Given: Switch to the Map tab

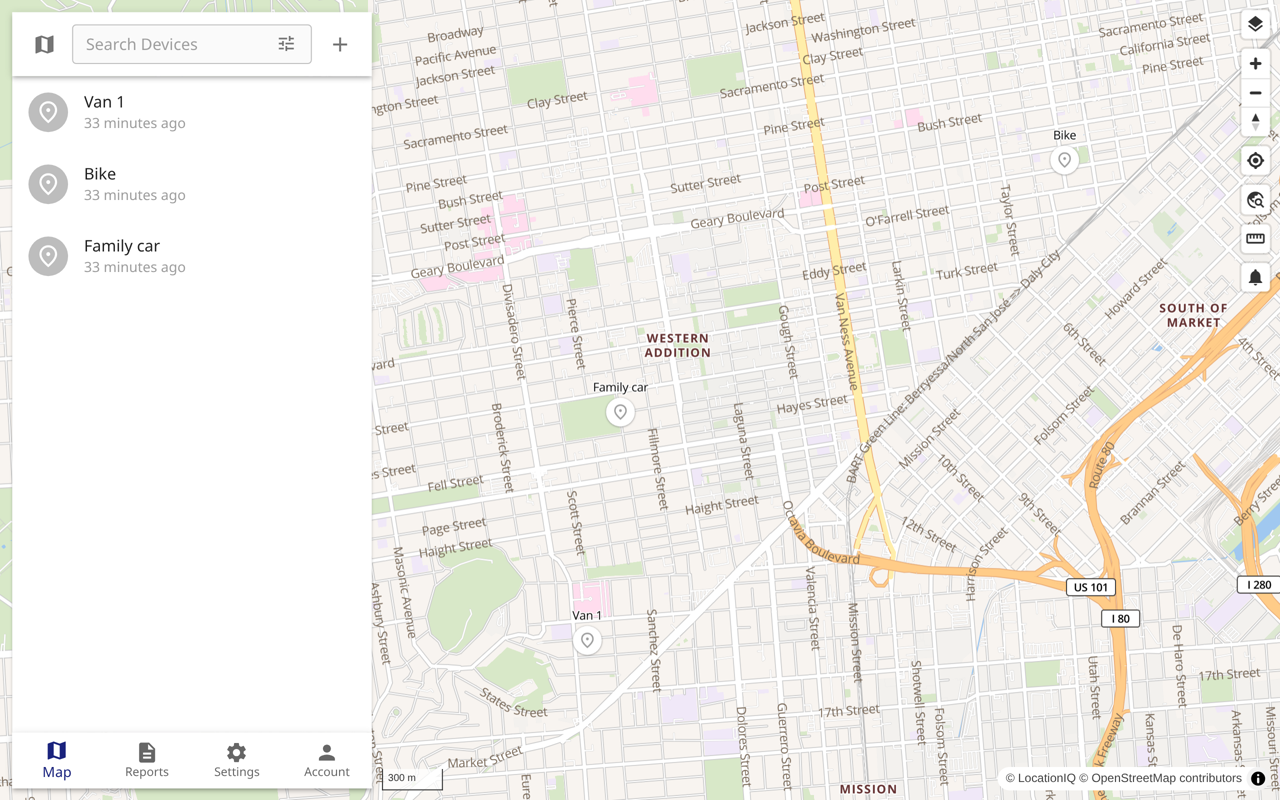Looking at the screenshot, I should (x=57, y=760).
